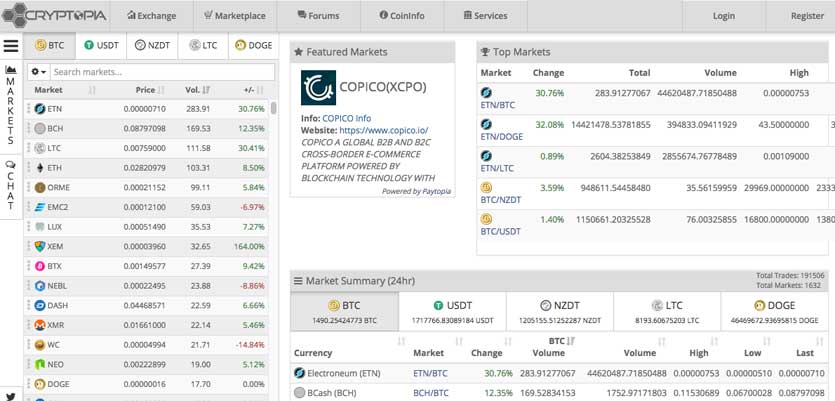The width and height of the screenshot is (835, 401).
Task: Click the Login button
Action: click(x=723, y=16)
